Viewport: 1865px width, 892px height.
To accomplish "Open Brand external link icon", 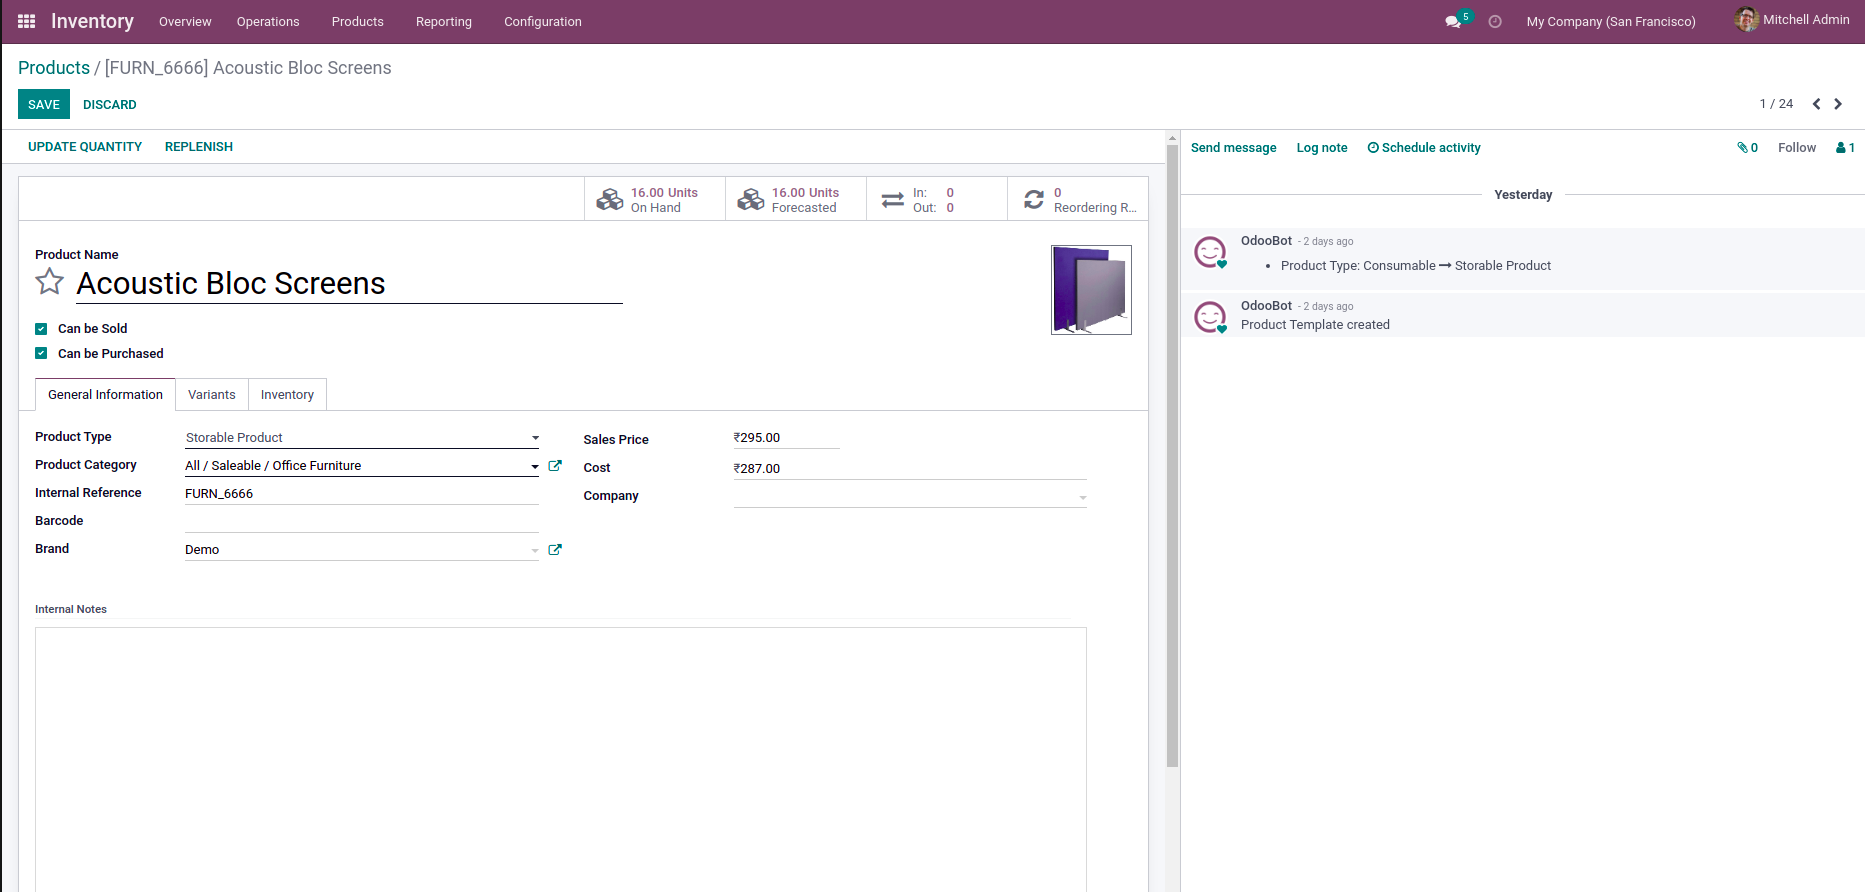I will point(555,550).
